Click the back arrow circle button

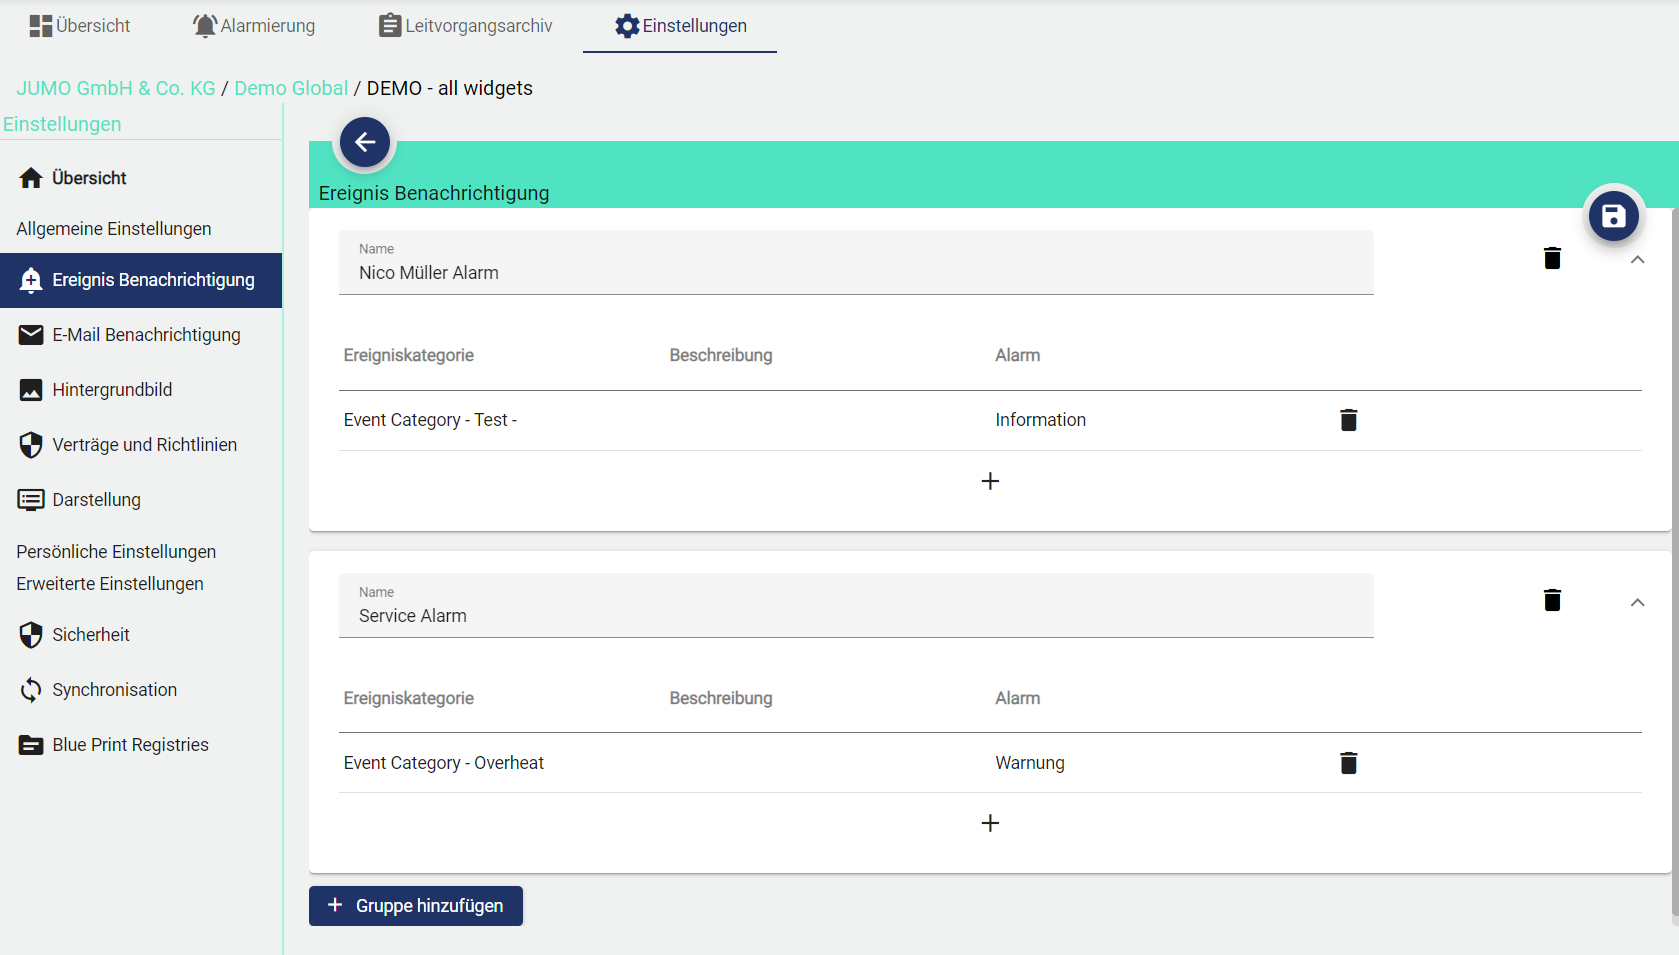click(x=365, y=142)
